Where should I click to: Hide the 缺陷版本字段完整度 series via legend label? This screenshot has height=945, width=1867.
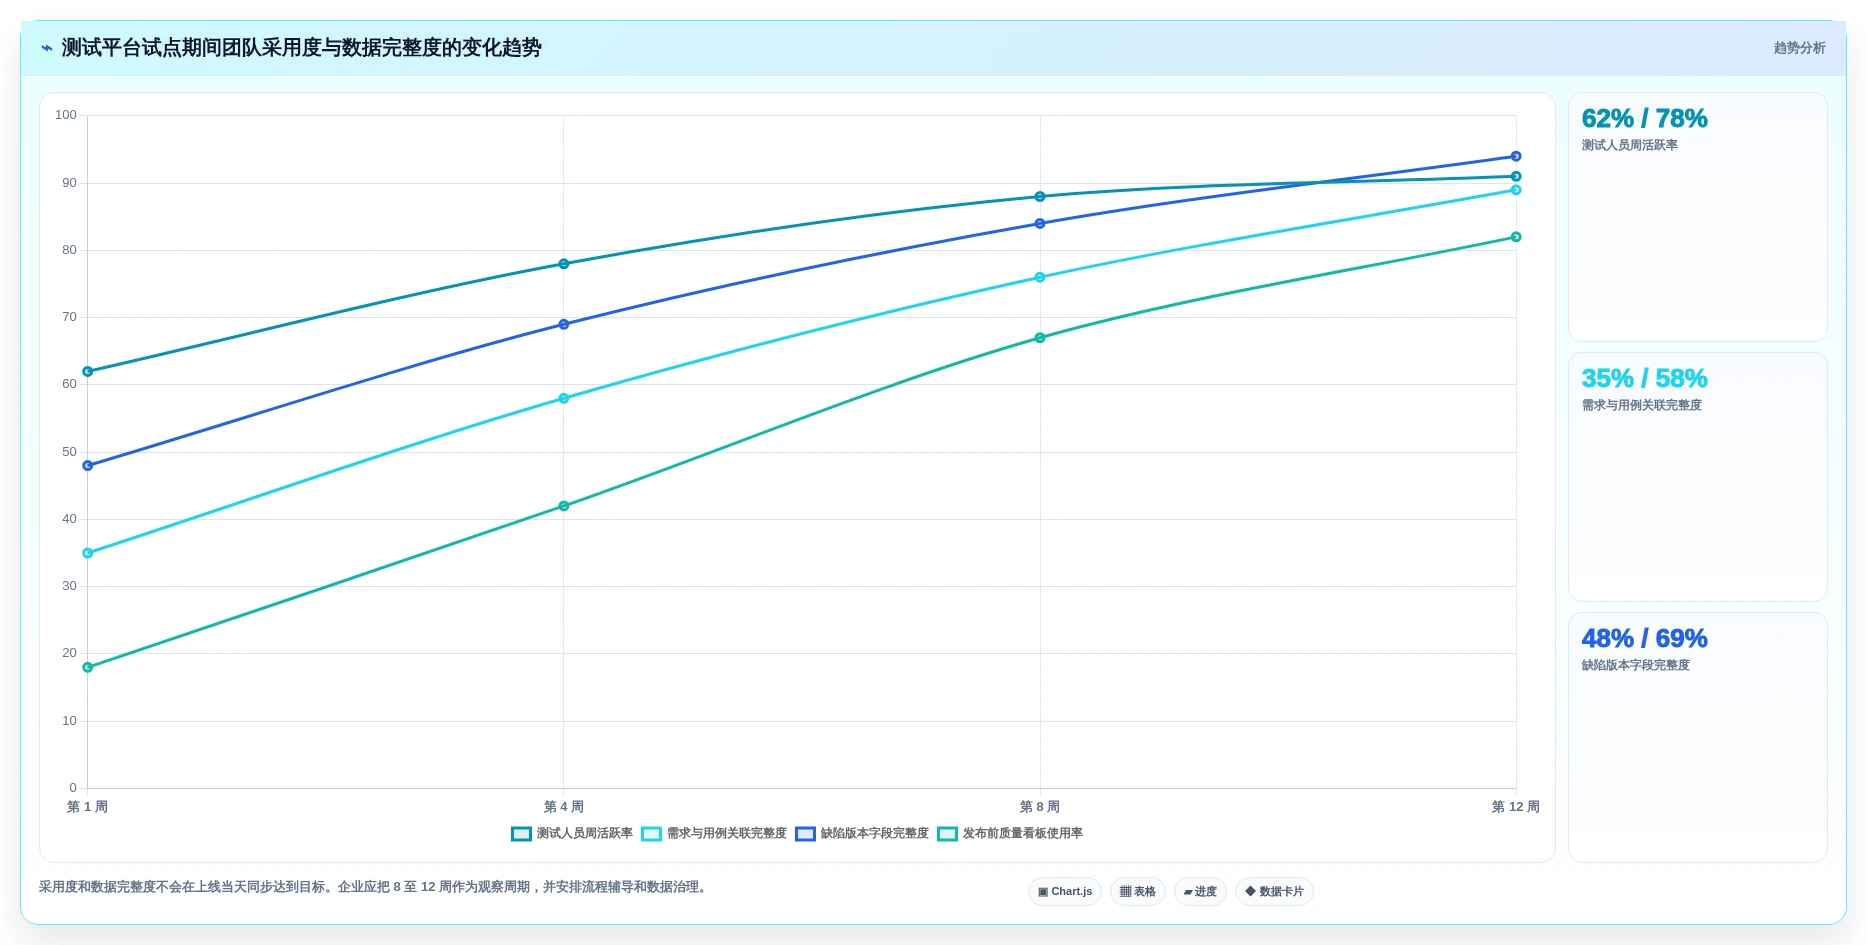click(874, 834)
